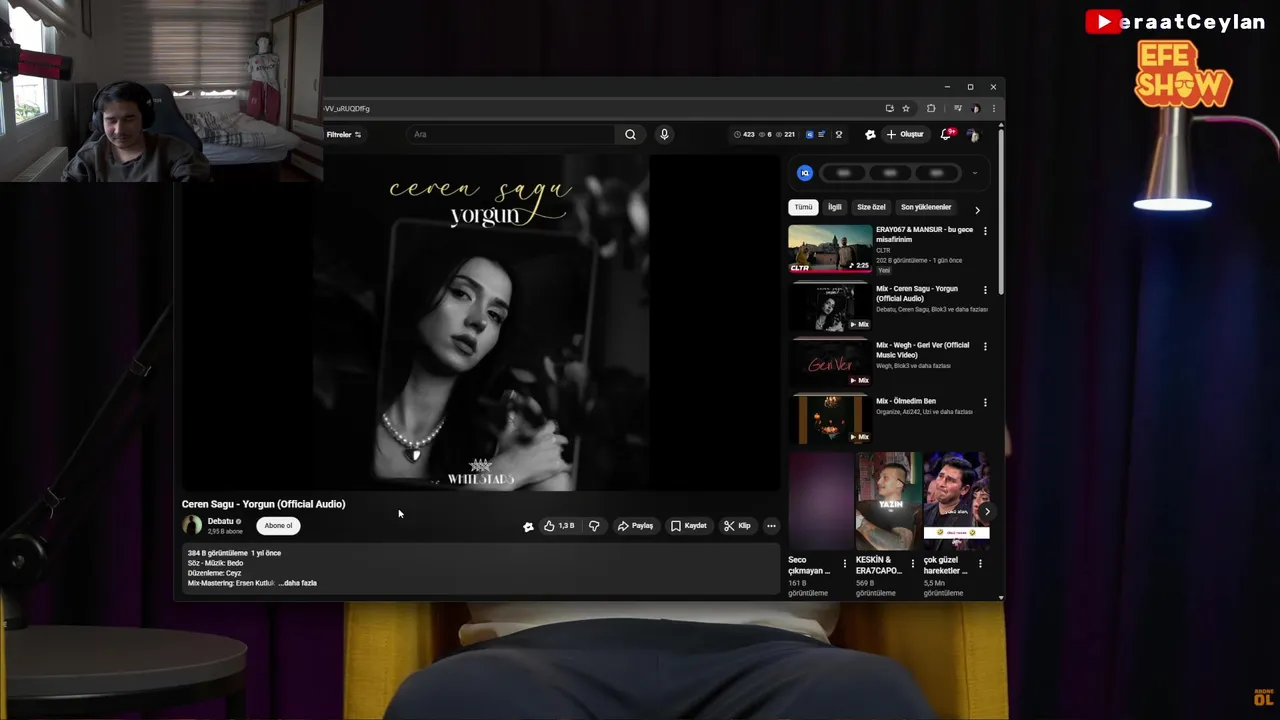Screen dimensions: 1280x720
Task: Click the 423 stats counter in the header
Action: click(744, 134)
